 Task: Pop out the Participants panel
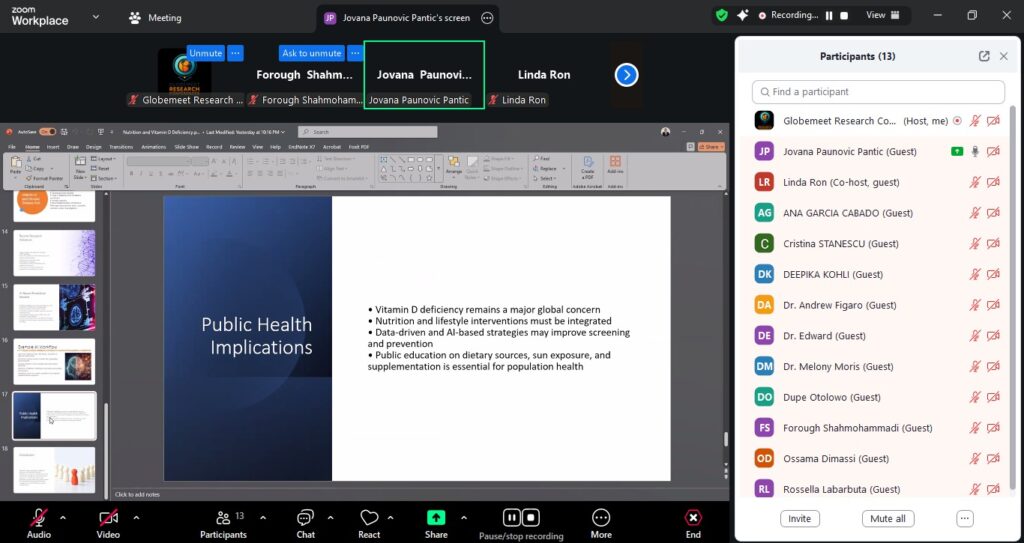tap(984, 57)
